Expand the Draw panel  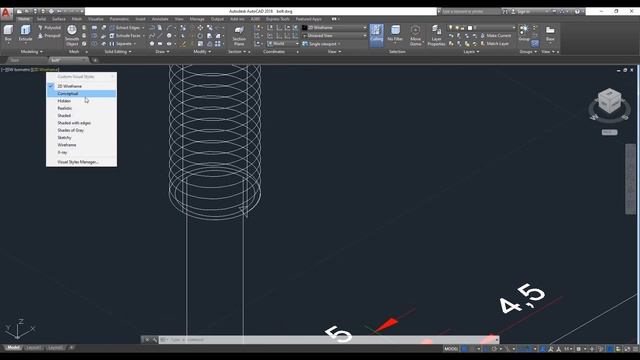(162, 52)
